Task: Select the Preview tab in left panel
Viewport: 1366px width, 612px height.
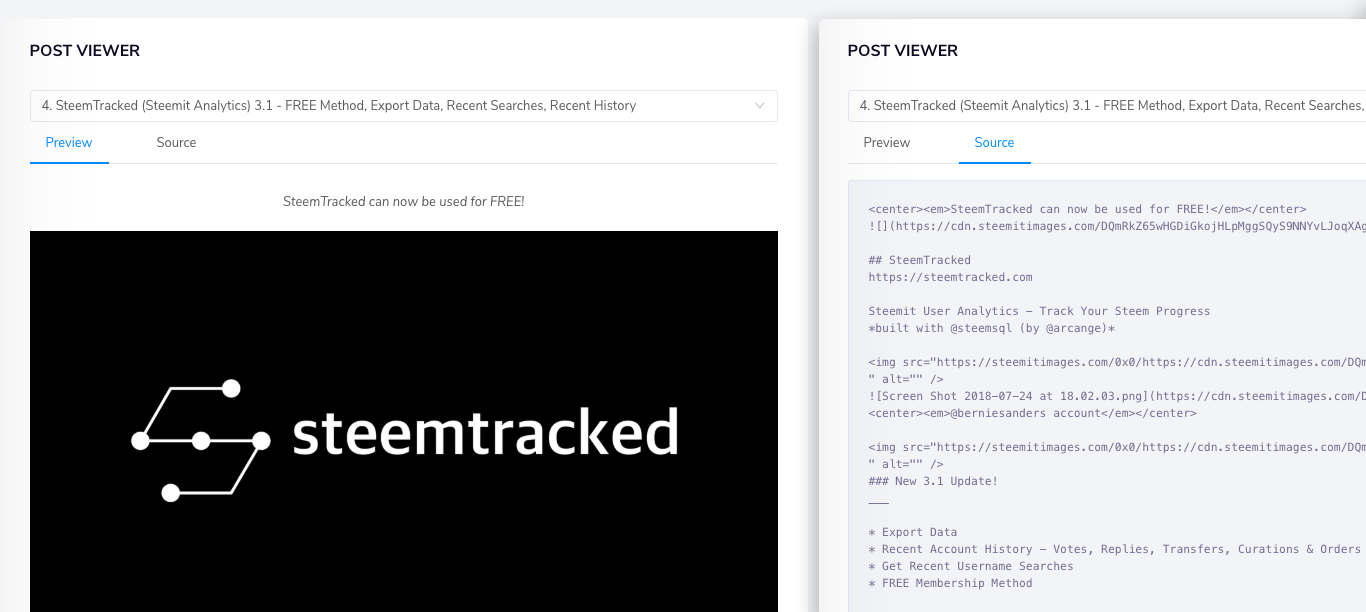Action: [69, 143]
